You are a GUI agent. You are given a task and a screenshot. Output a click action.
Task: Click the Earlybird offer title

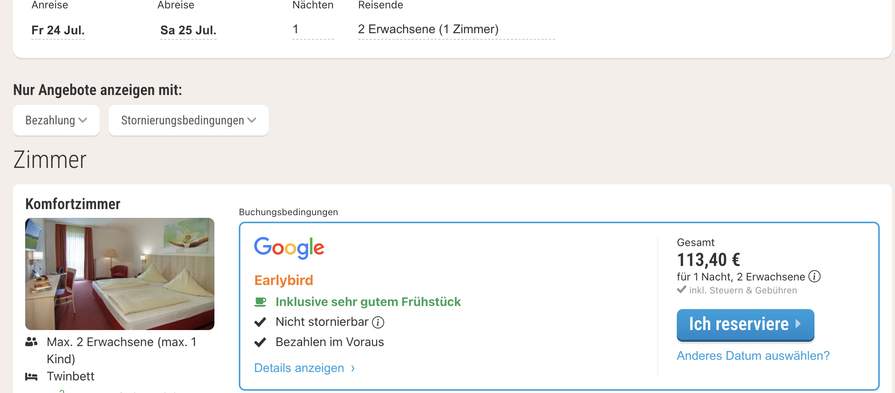pos(284,281)
